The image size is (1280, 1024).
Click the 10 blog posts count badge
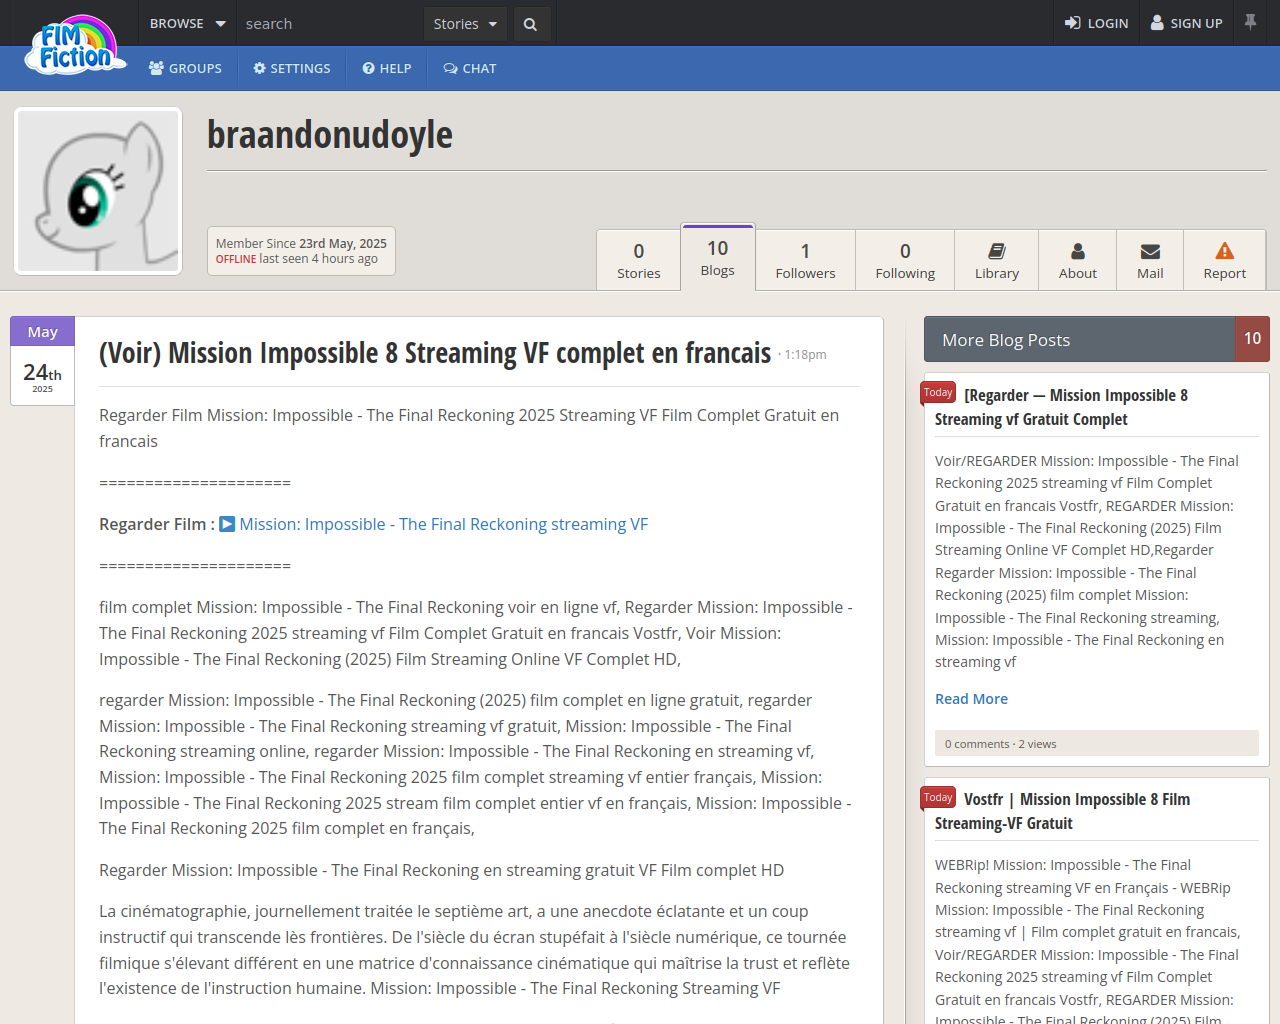pos(1253,339)
